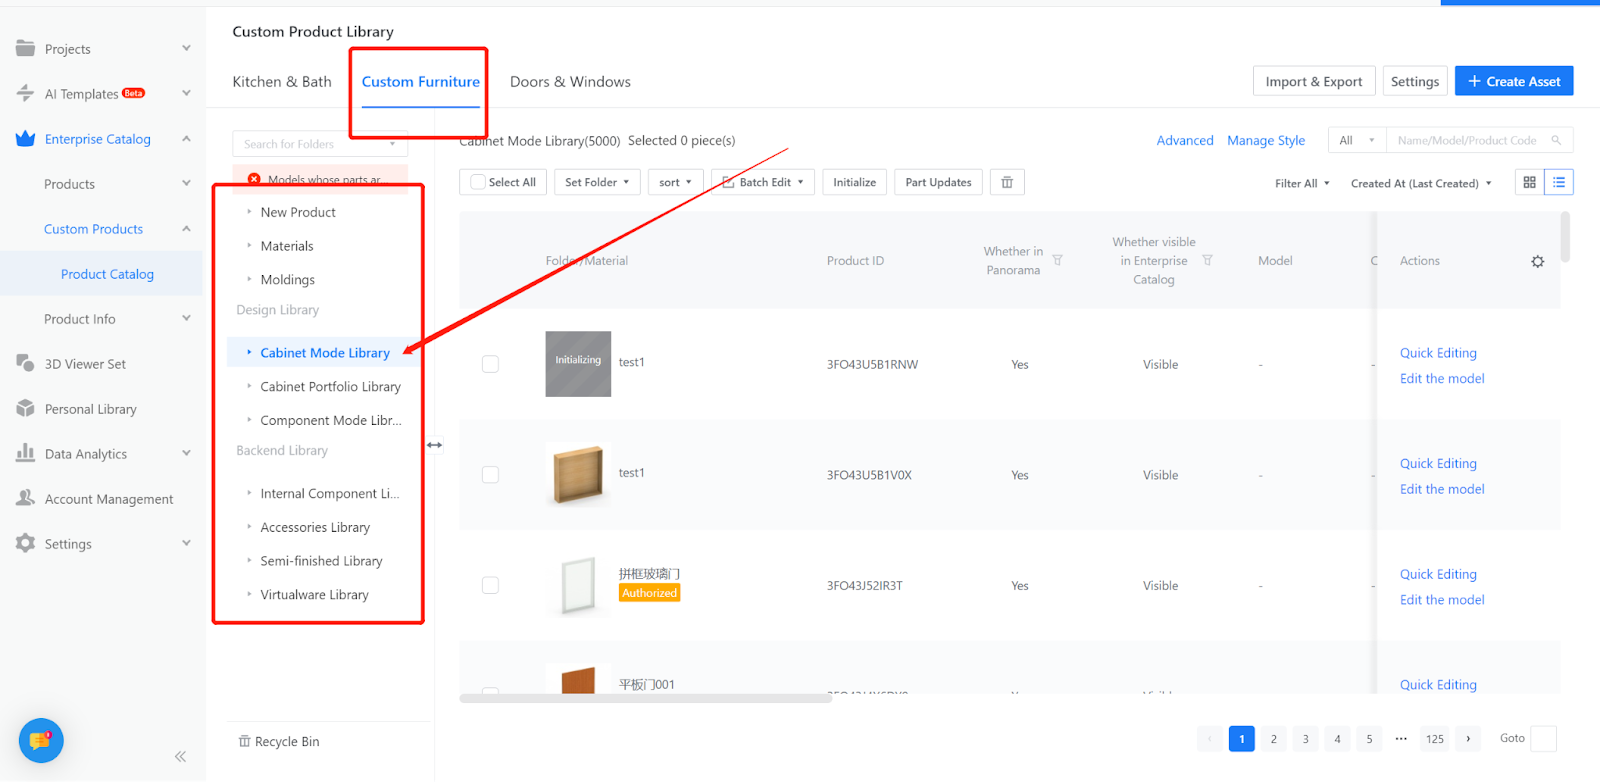
Task: Open the 3D Viewer Set icon
Action: tap(25, 363)
